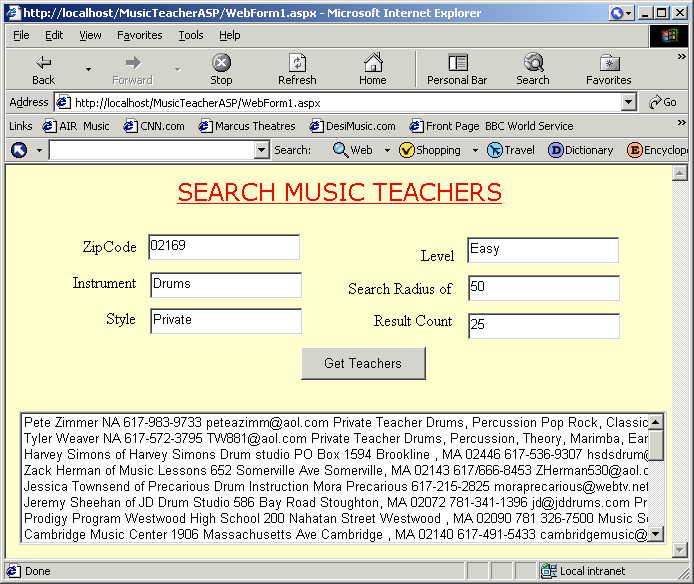This screenshot has width=694, height=584.
Task: Click the Search Radius field
Action: click(544, 288)
